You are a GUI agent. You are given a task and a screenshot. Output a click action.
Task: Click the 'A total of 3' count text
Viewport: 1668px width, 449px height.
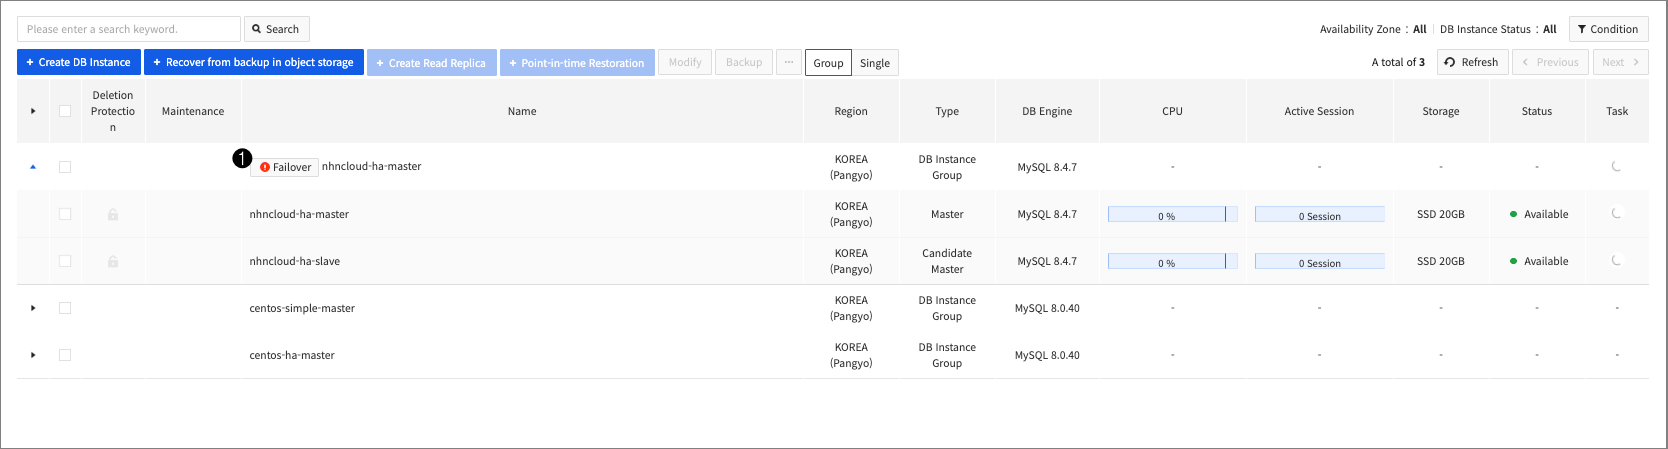point(1398,62)
